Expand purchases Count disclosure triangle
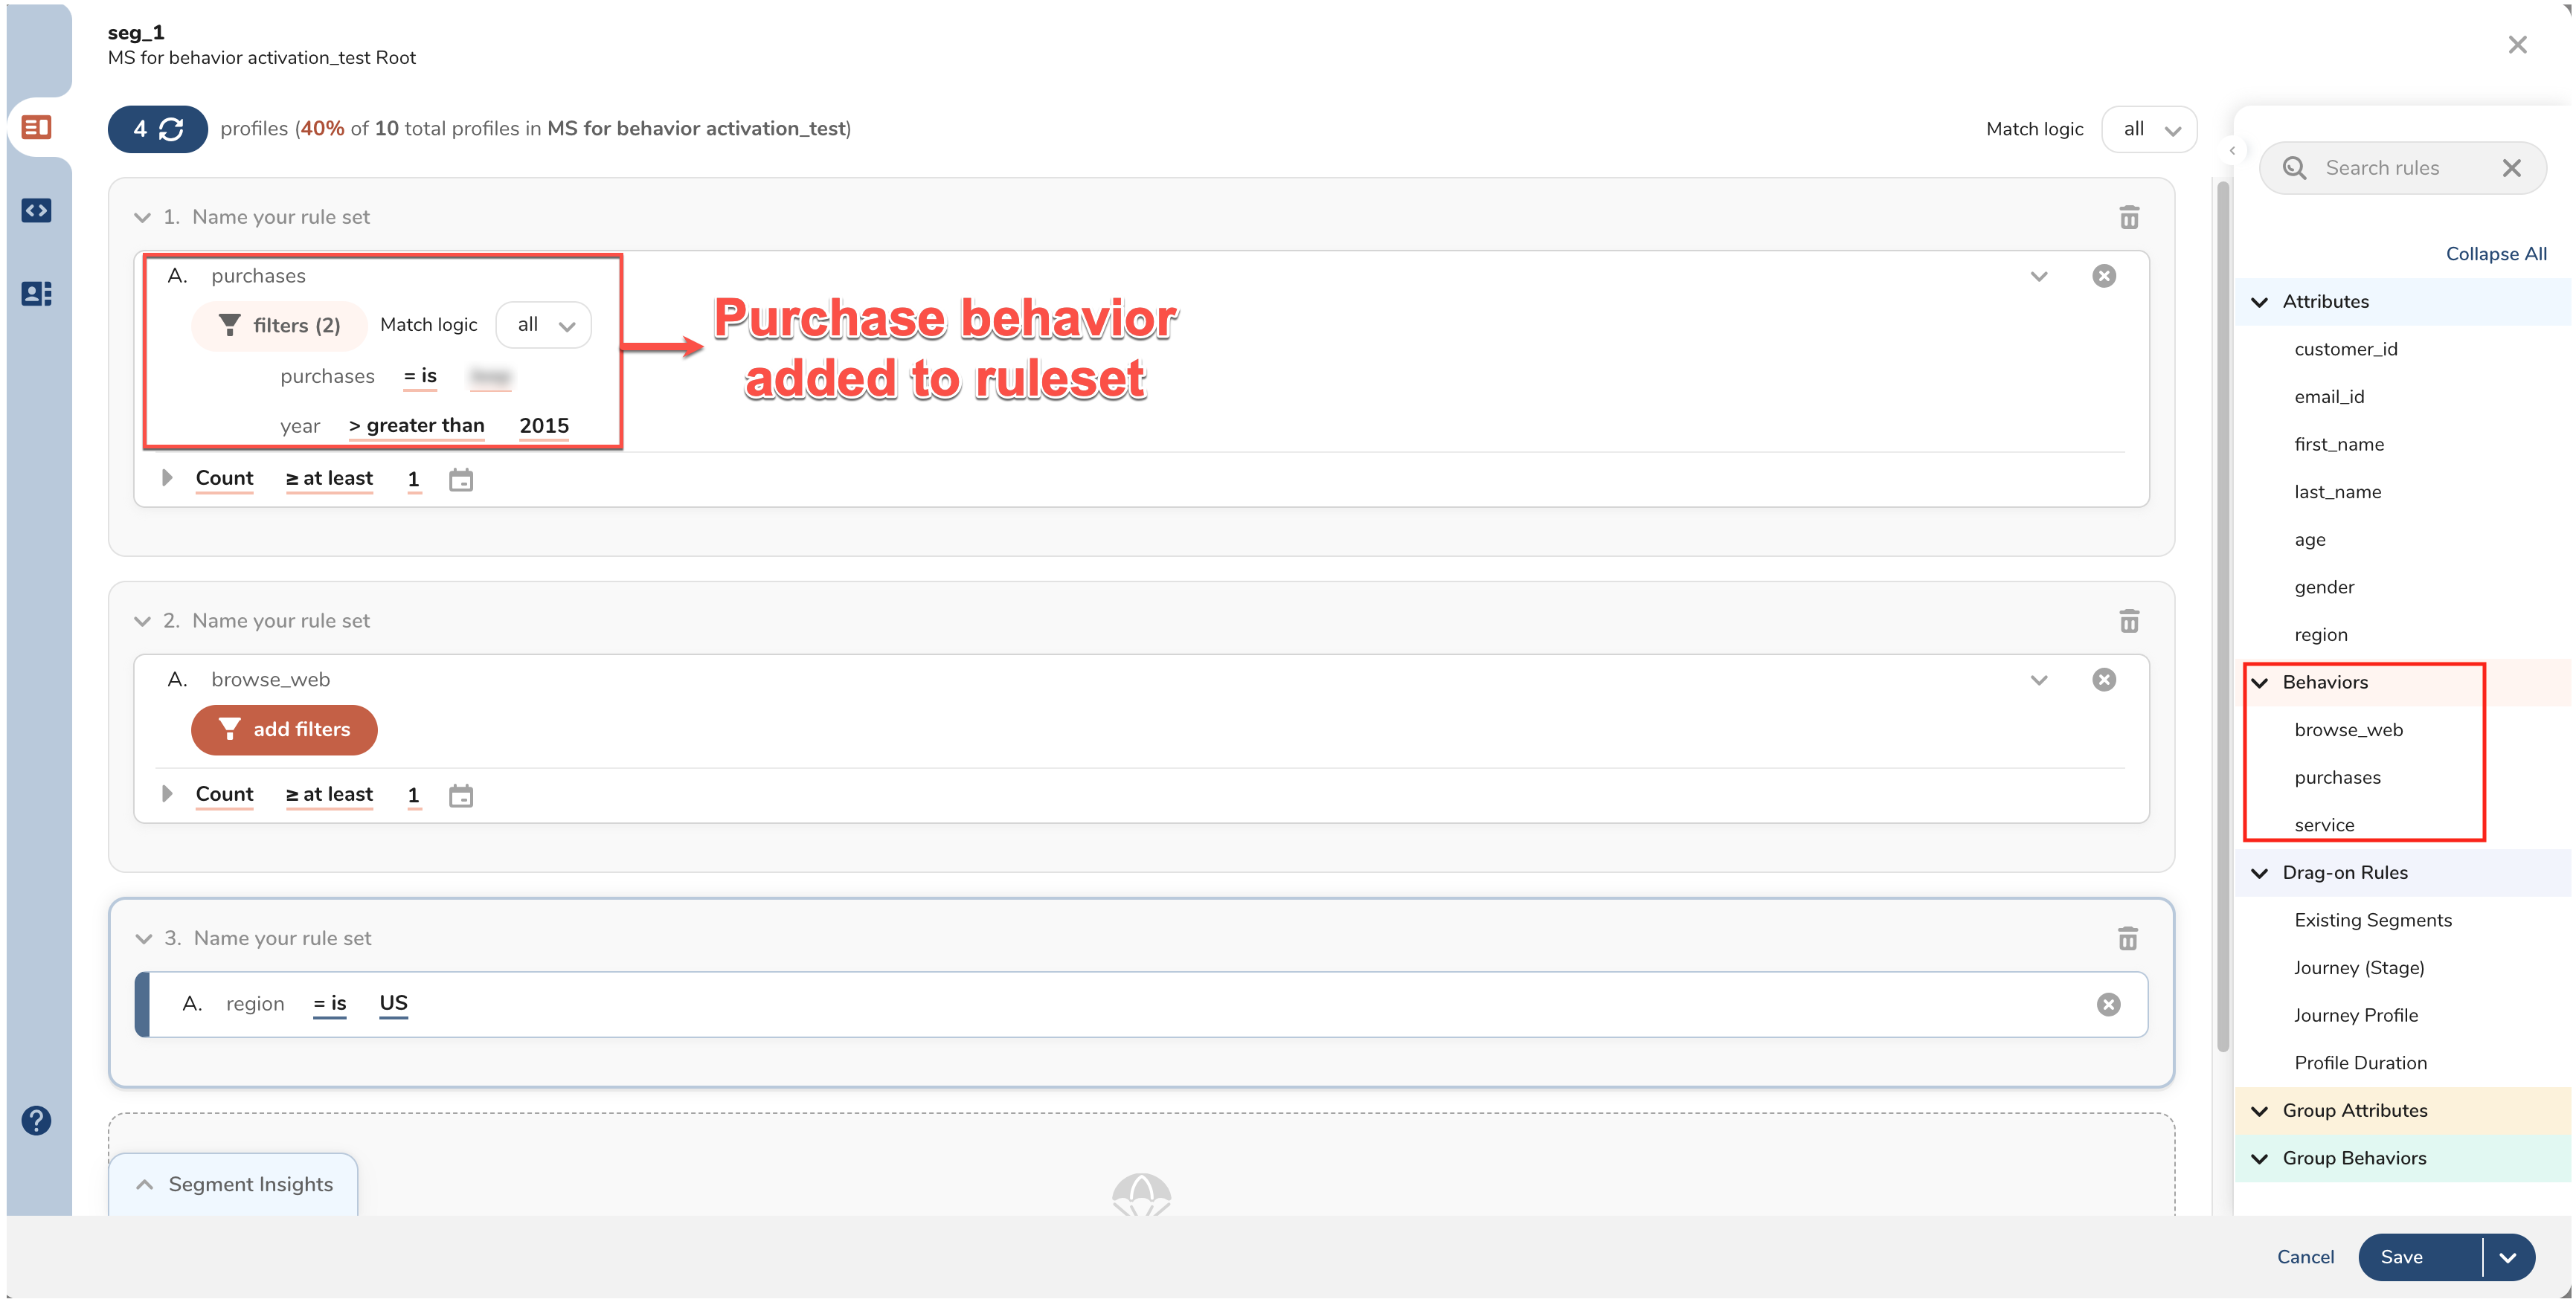2576x1305 pixels. (167, 478)
